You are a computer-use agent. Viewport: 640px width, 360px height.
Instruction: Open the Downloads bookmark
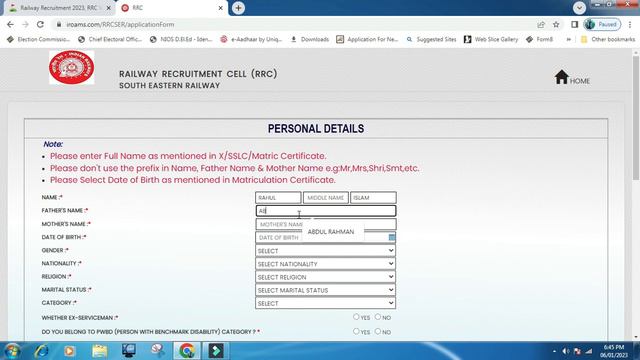[x=309, y=39]
